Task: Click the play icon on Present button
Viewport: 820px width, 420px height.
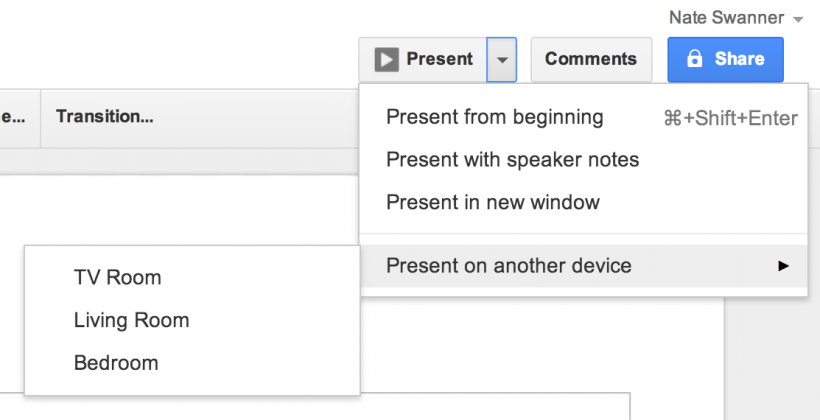Action: pos(386,60)
